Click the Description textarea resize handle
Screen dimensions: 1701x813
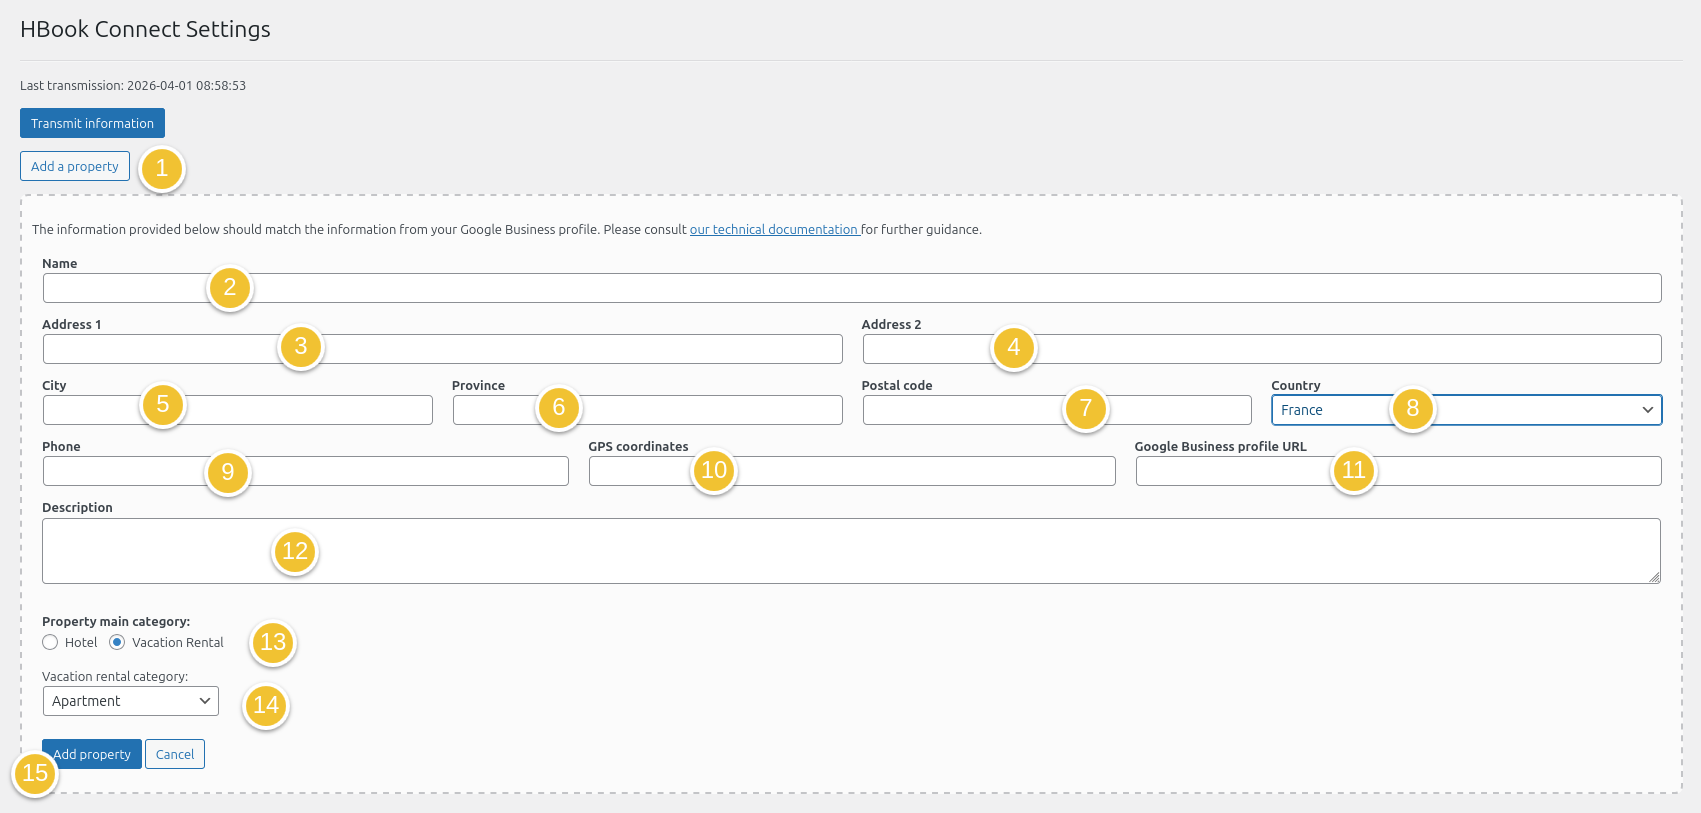pos(1654,577)
